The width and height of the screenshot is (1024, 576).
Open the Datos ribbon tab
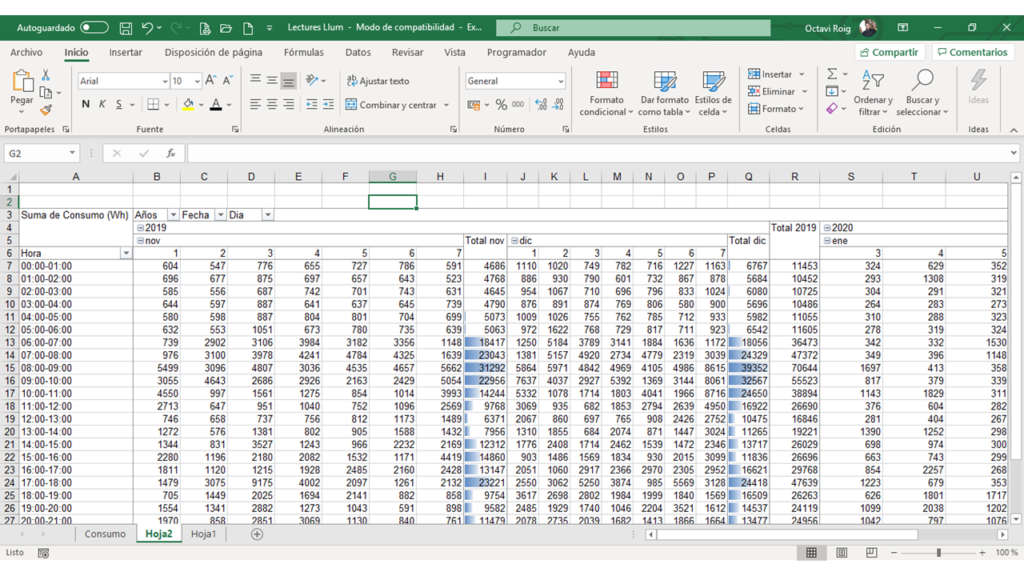tap(358, 52)
